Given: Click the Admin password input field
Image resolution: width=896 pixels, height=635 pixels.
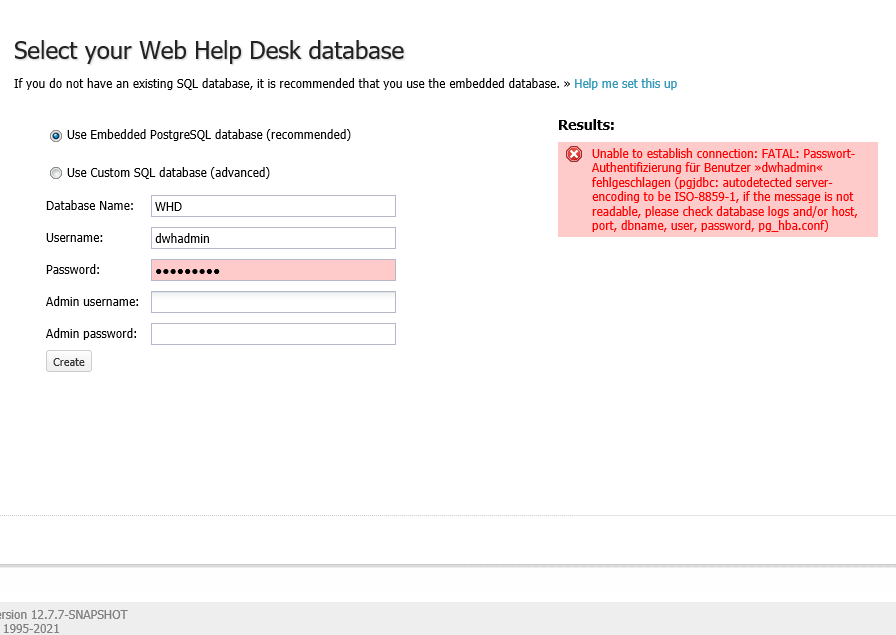Looking at the screenshot, I should tap(273, 334).
